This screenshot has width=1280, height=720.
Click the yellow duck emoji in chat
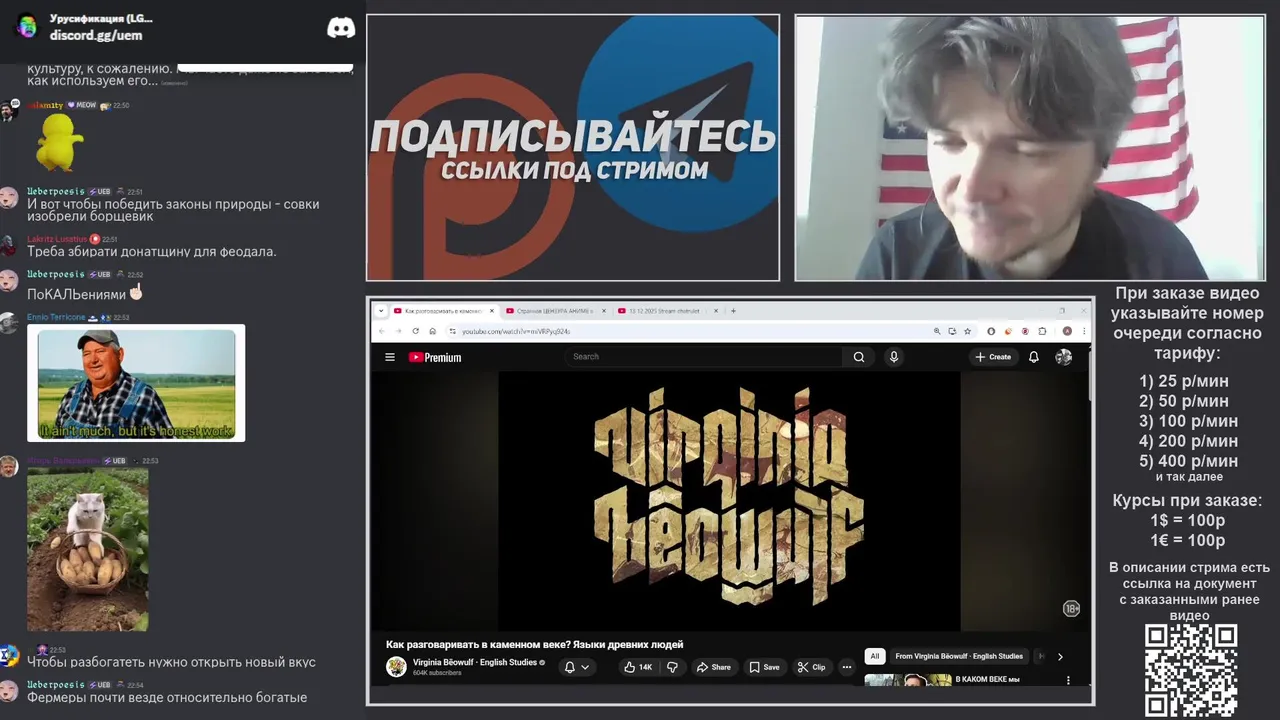point(59,141)
